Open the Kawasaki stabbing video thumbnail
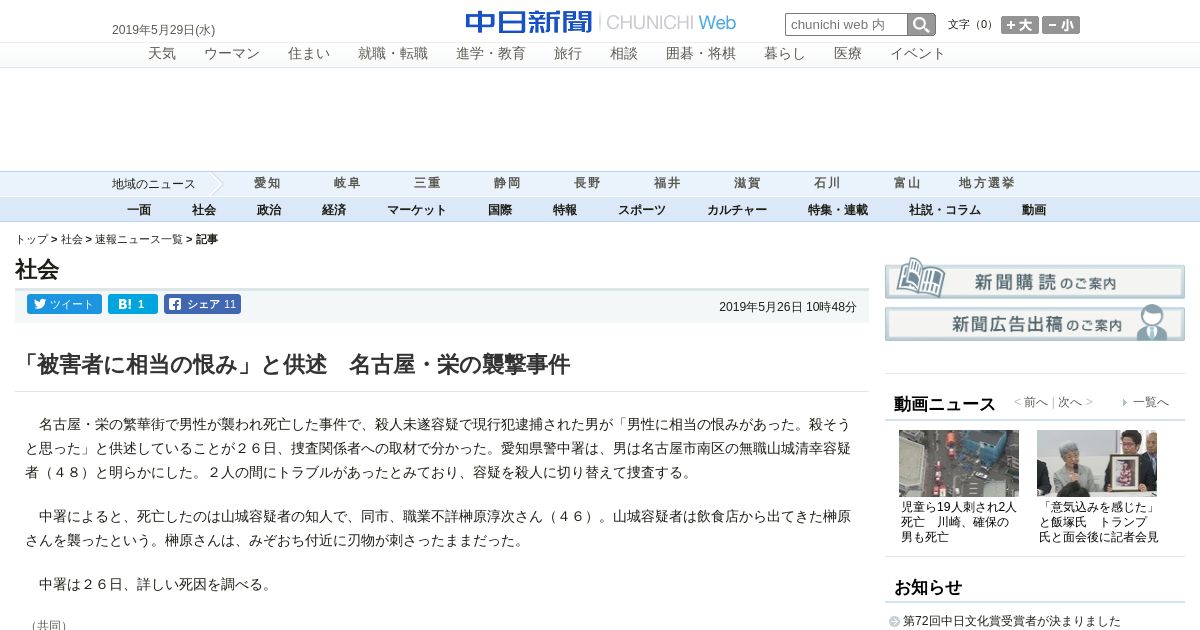The image size is (1200, 630). tap(959, 463)
